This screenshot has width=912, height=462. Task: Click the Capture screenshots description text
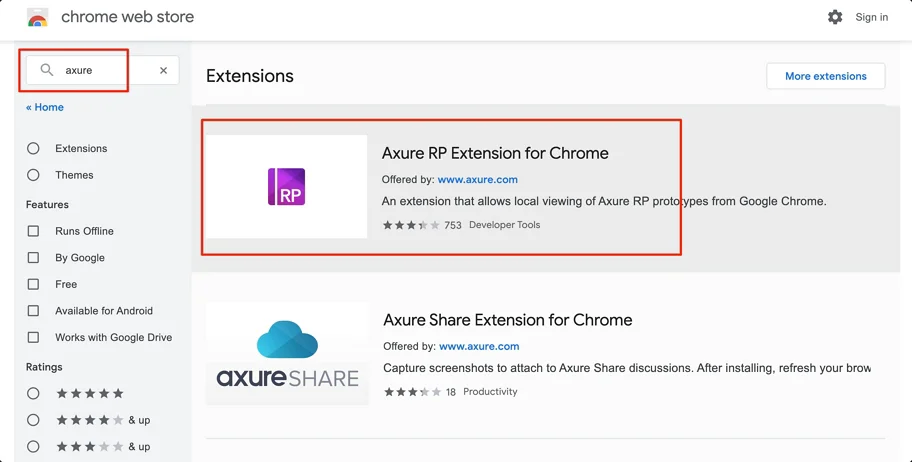[627, 368]
